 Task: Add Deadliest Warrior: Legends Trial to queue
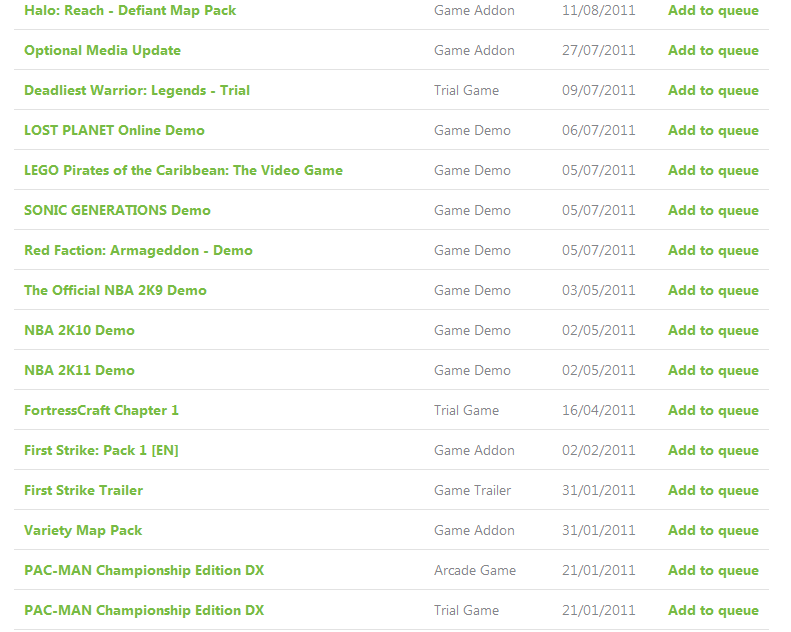[713, 90]
